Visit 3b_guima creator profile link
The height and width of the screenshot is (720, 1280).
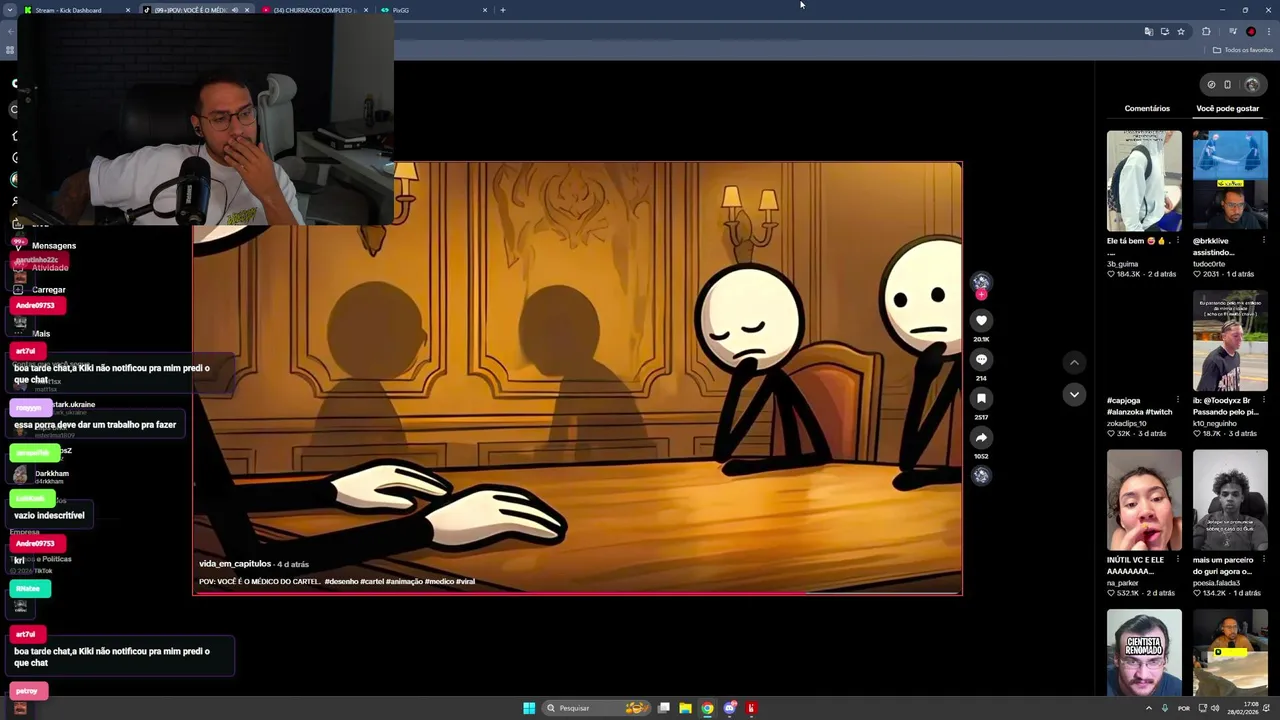pos(1122,264)
